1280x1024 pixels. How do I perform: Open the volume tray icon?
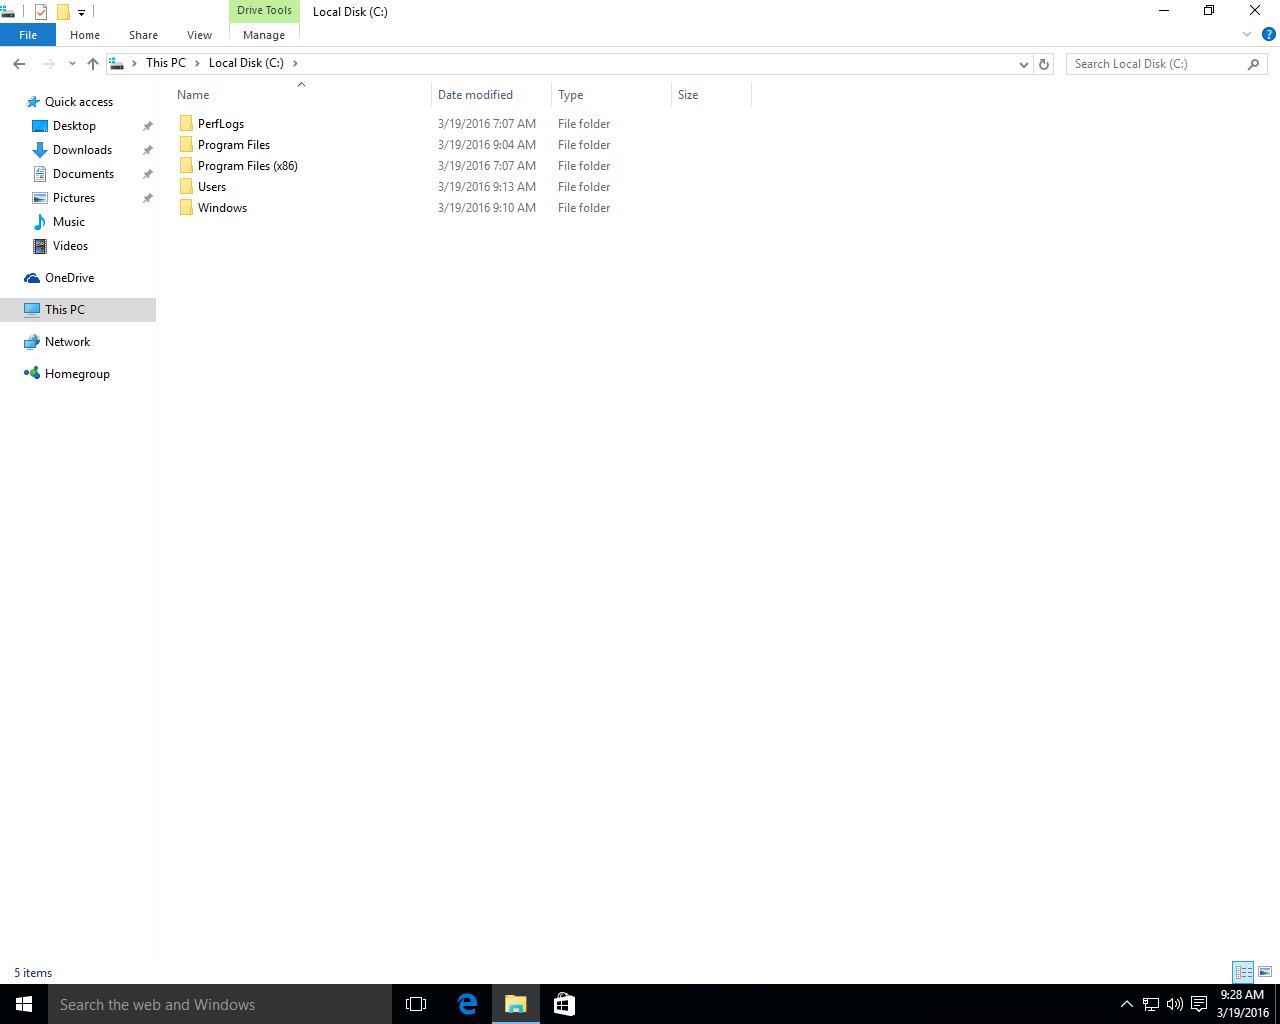[1174, 1004]
